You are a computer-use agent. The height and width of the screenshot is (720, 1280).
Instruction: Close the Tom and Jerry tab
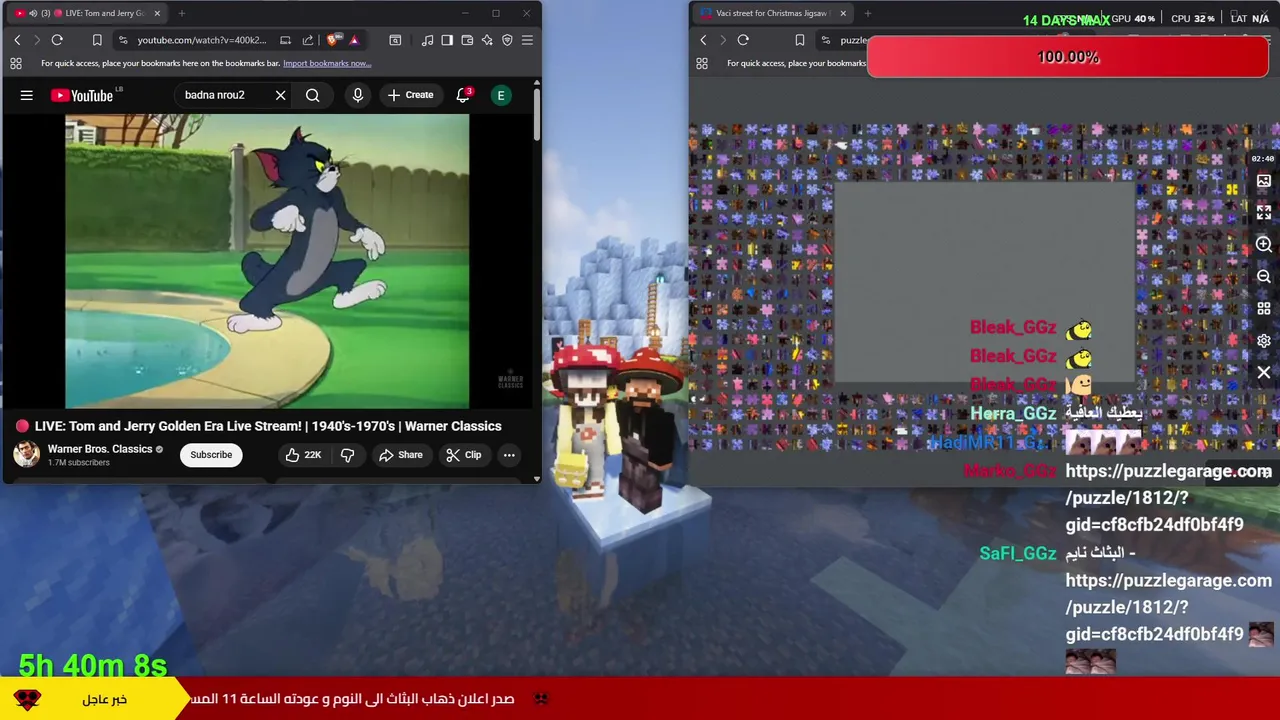[x=157, y=13]
